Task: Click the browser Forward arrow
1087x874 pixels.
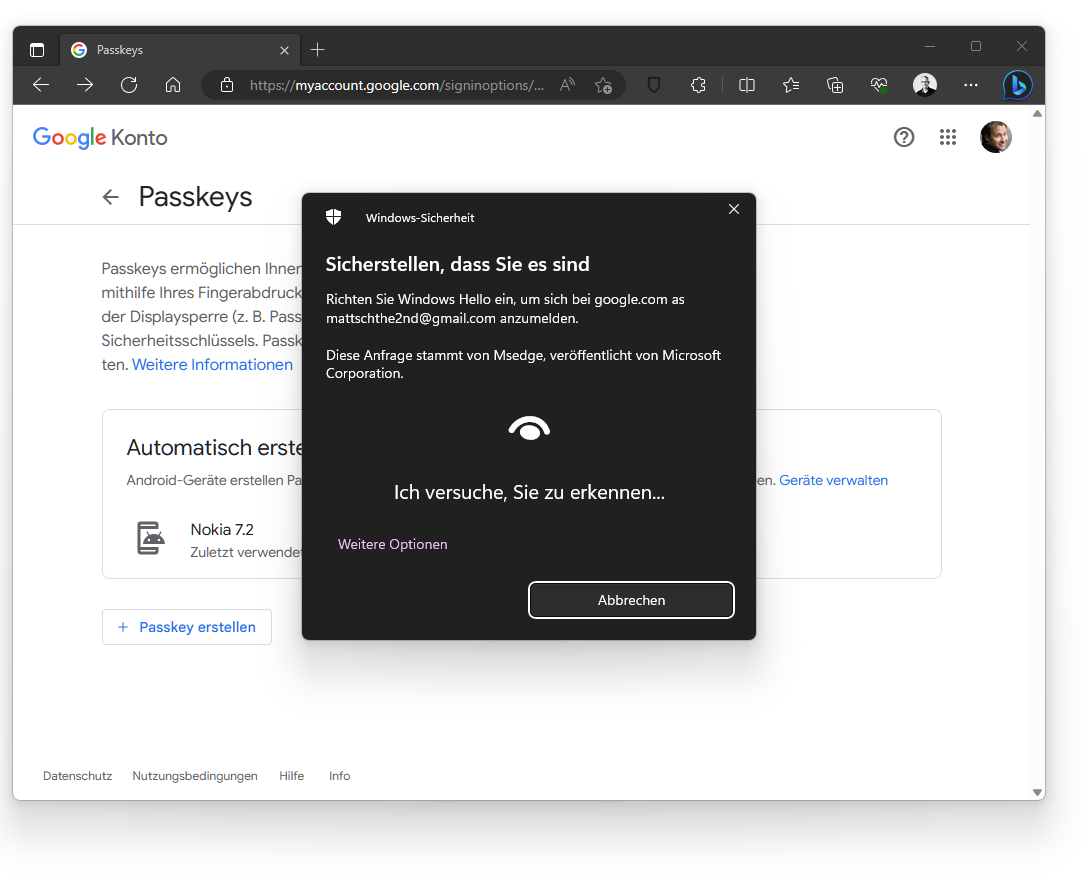Action: click(85, 85)
